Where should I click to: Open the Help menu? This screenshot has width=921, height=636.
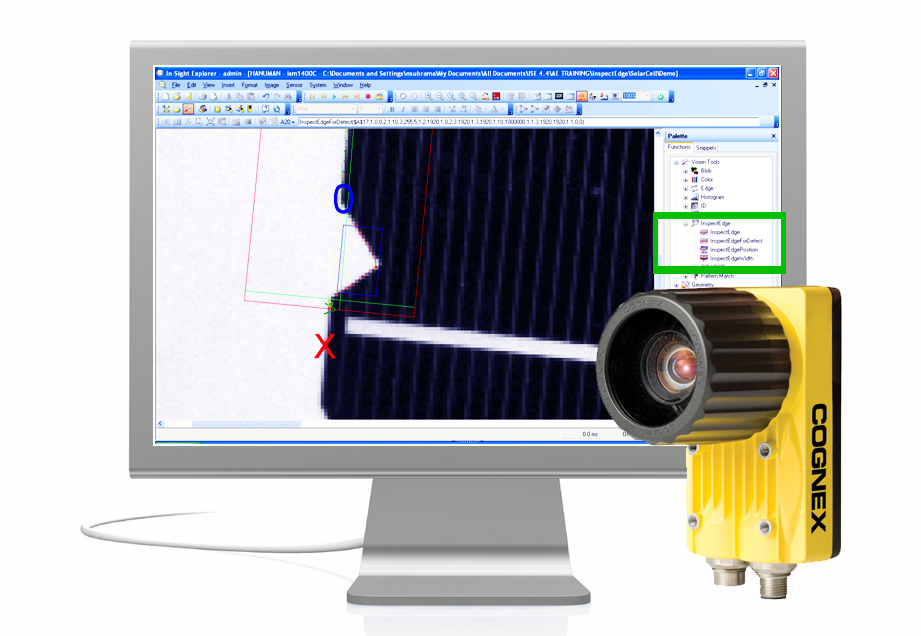point(365,85)
